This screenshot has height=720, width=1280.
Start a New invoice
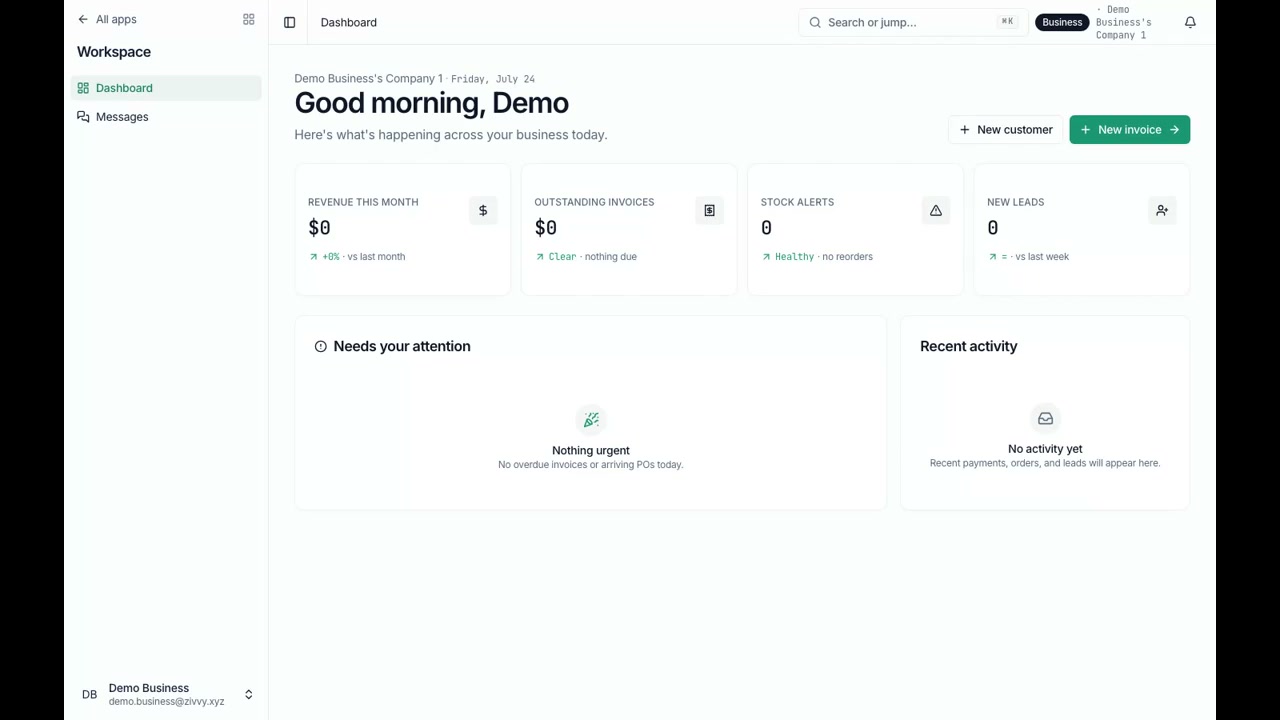(x=1129, y=129)
